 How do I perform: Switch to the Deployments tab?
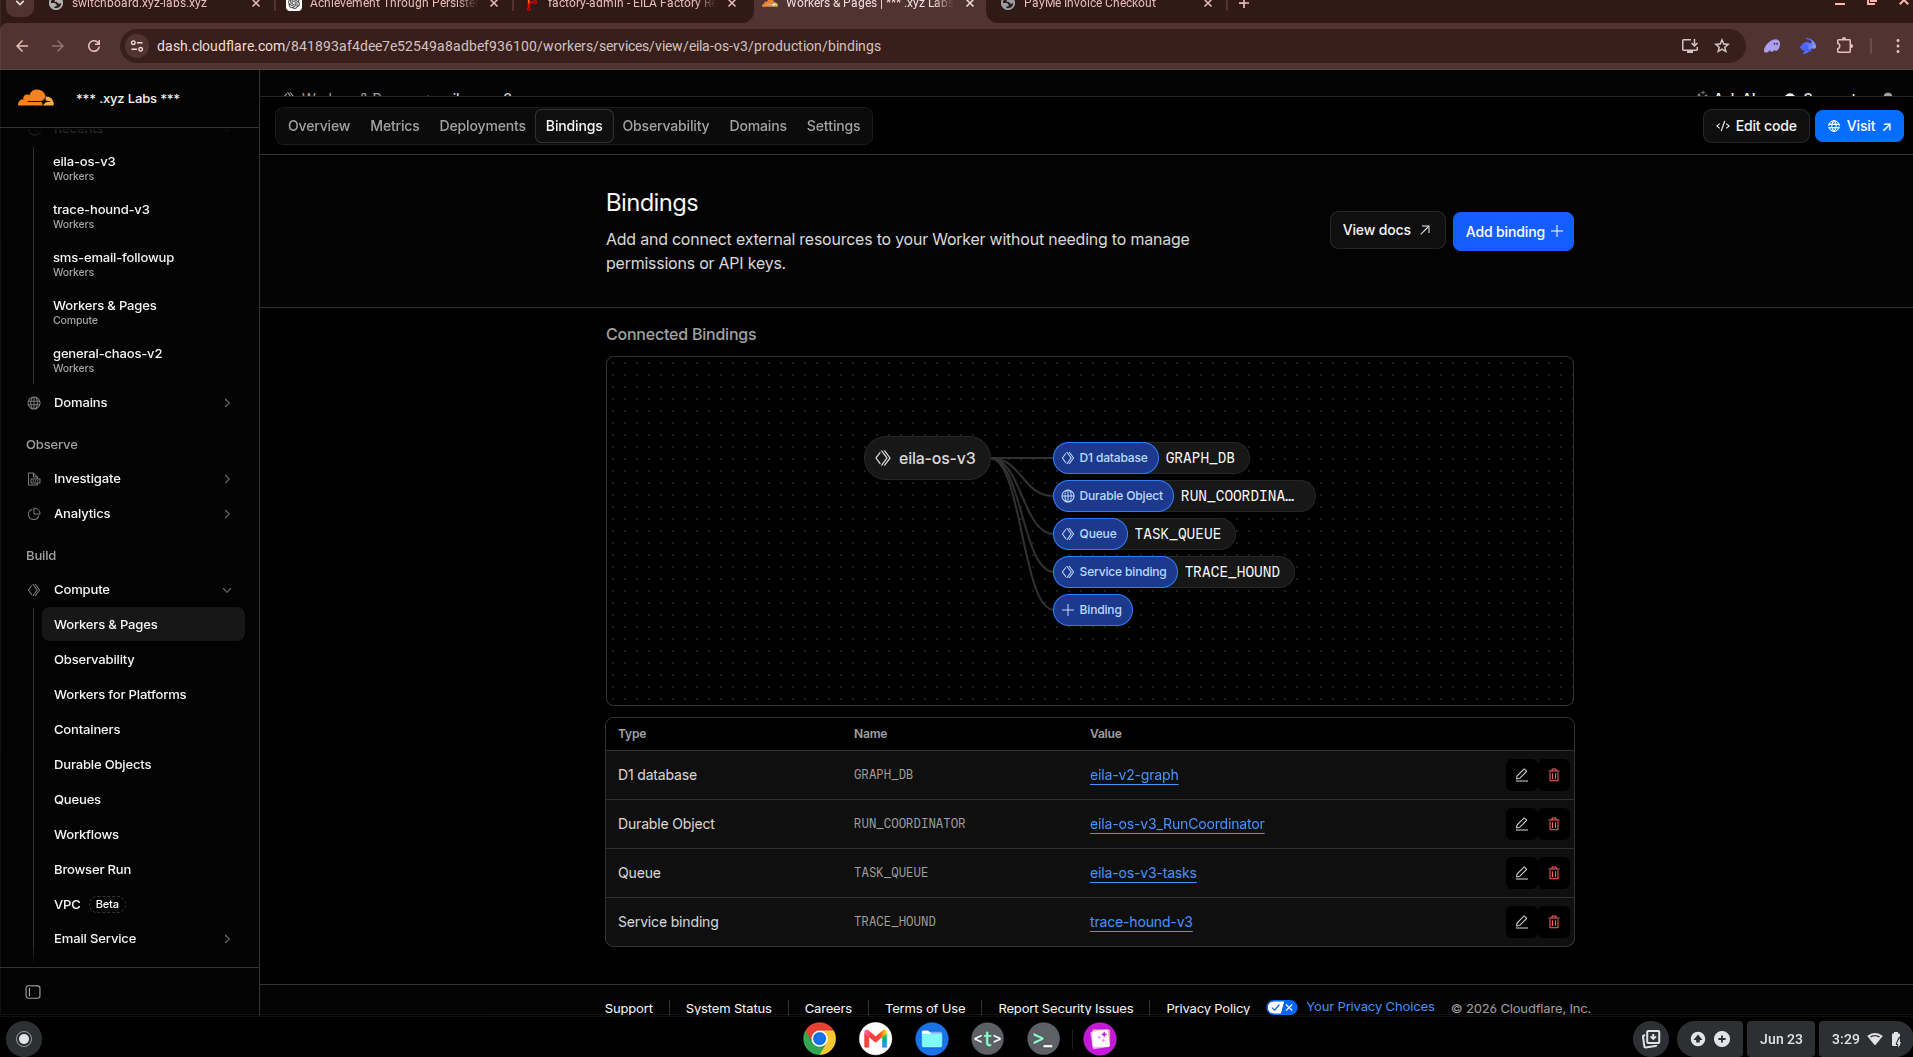(482, 126)
